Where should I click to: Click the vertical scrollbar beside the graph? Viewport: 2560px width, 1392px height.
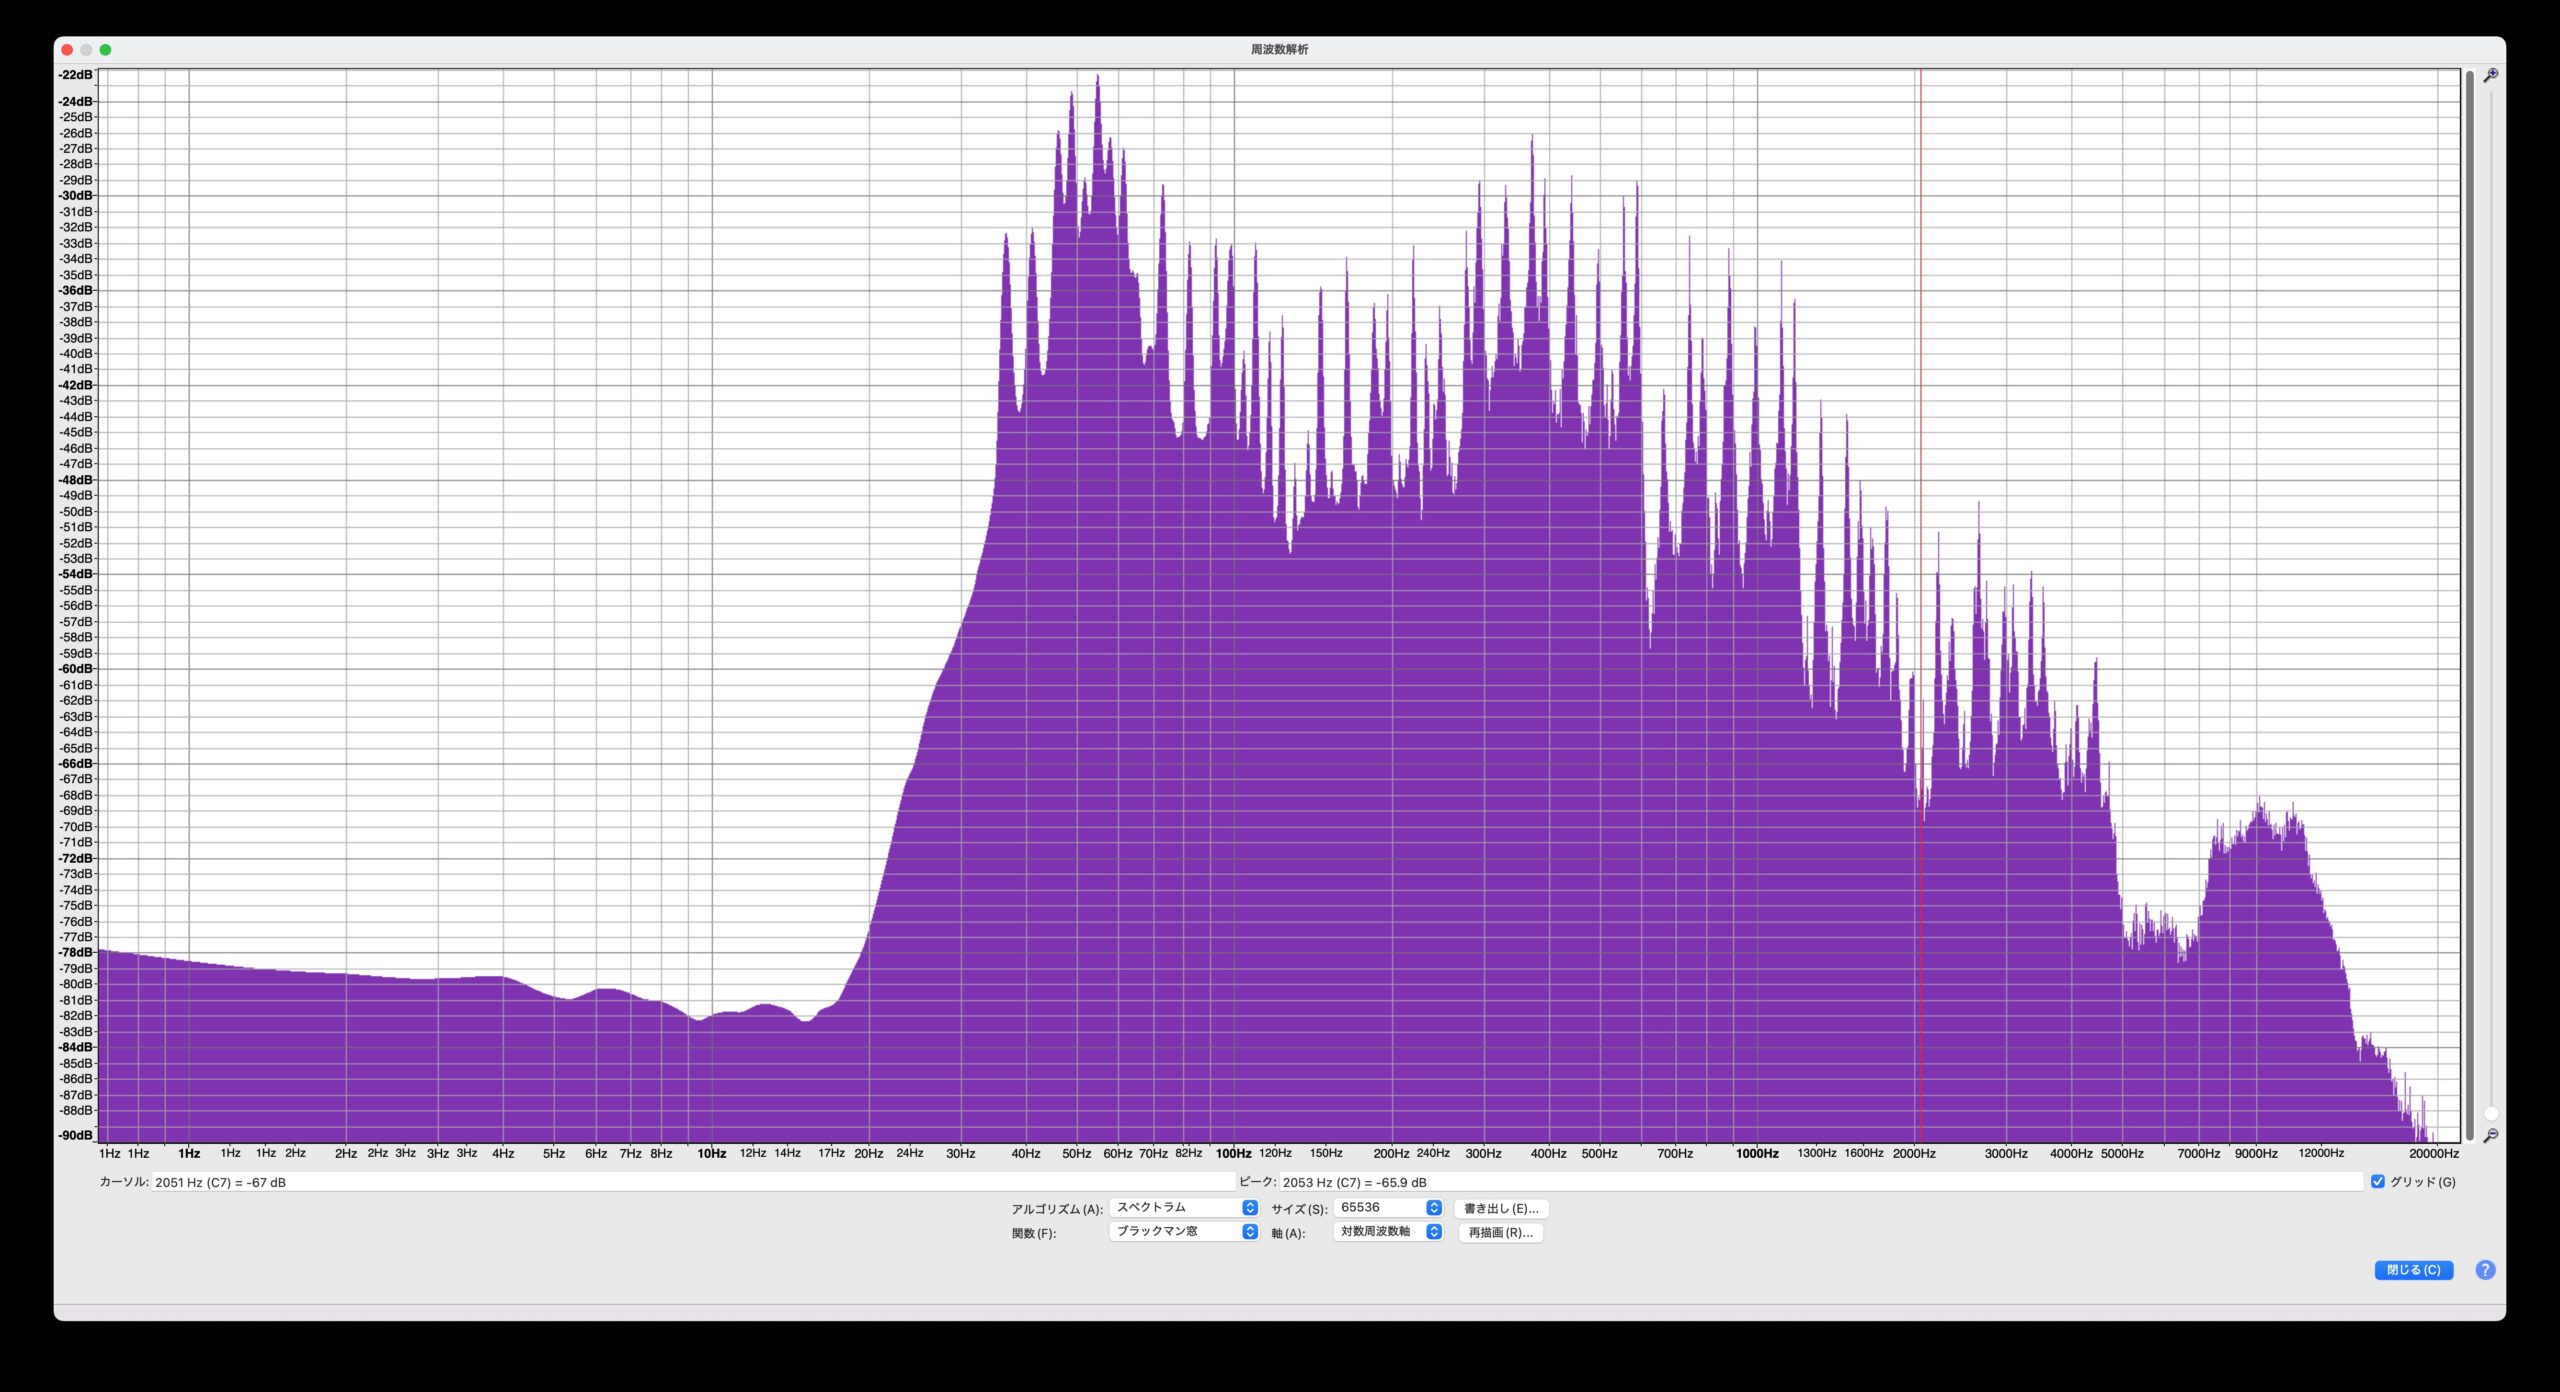[x=2469, y=600]
